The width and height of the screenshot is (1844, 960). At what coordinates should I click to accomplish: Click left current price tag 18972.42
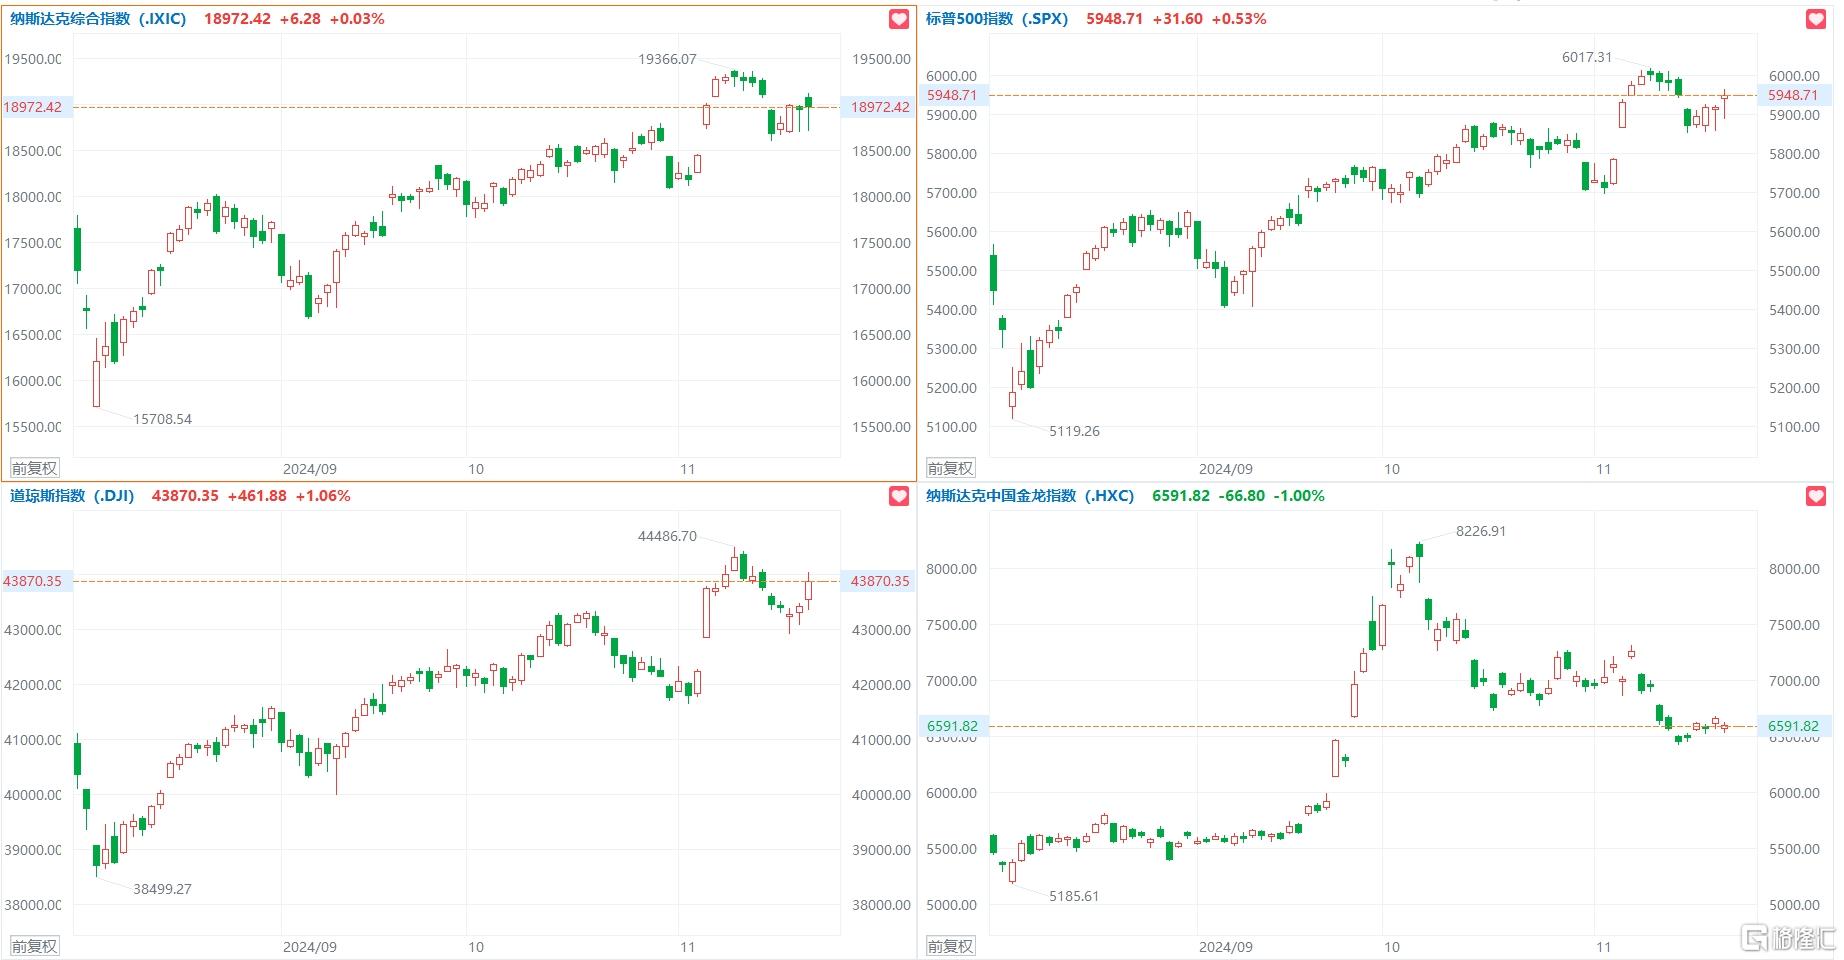tap(37, 107)
